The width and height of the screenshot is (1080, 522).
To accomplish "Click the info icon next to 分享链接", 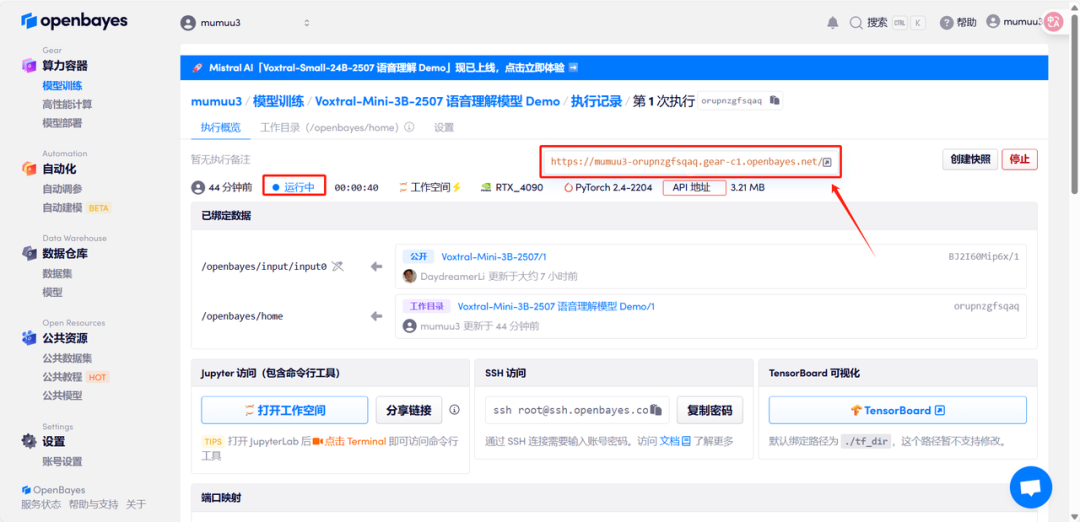I will coord(454,410).
